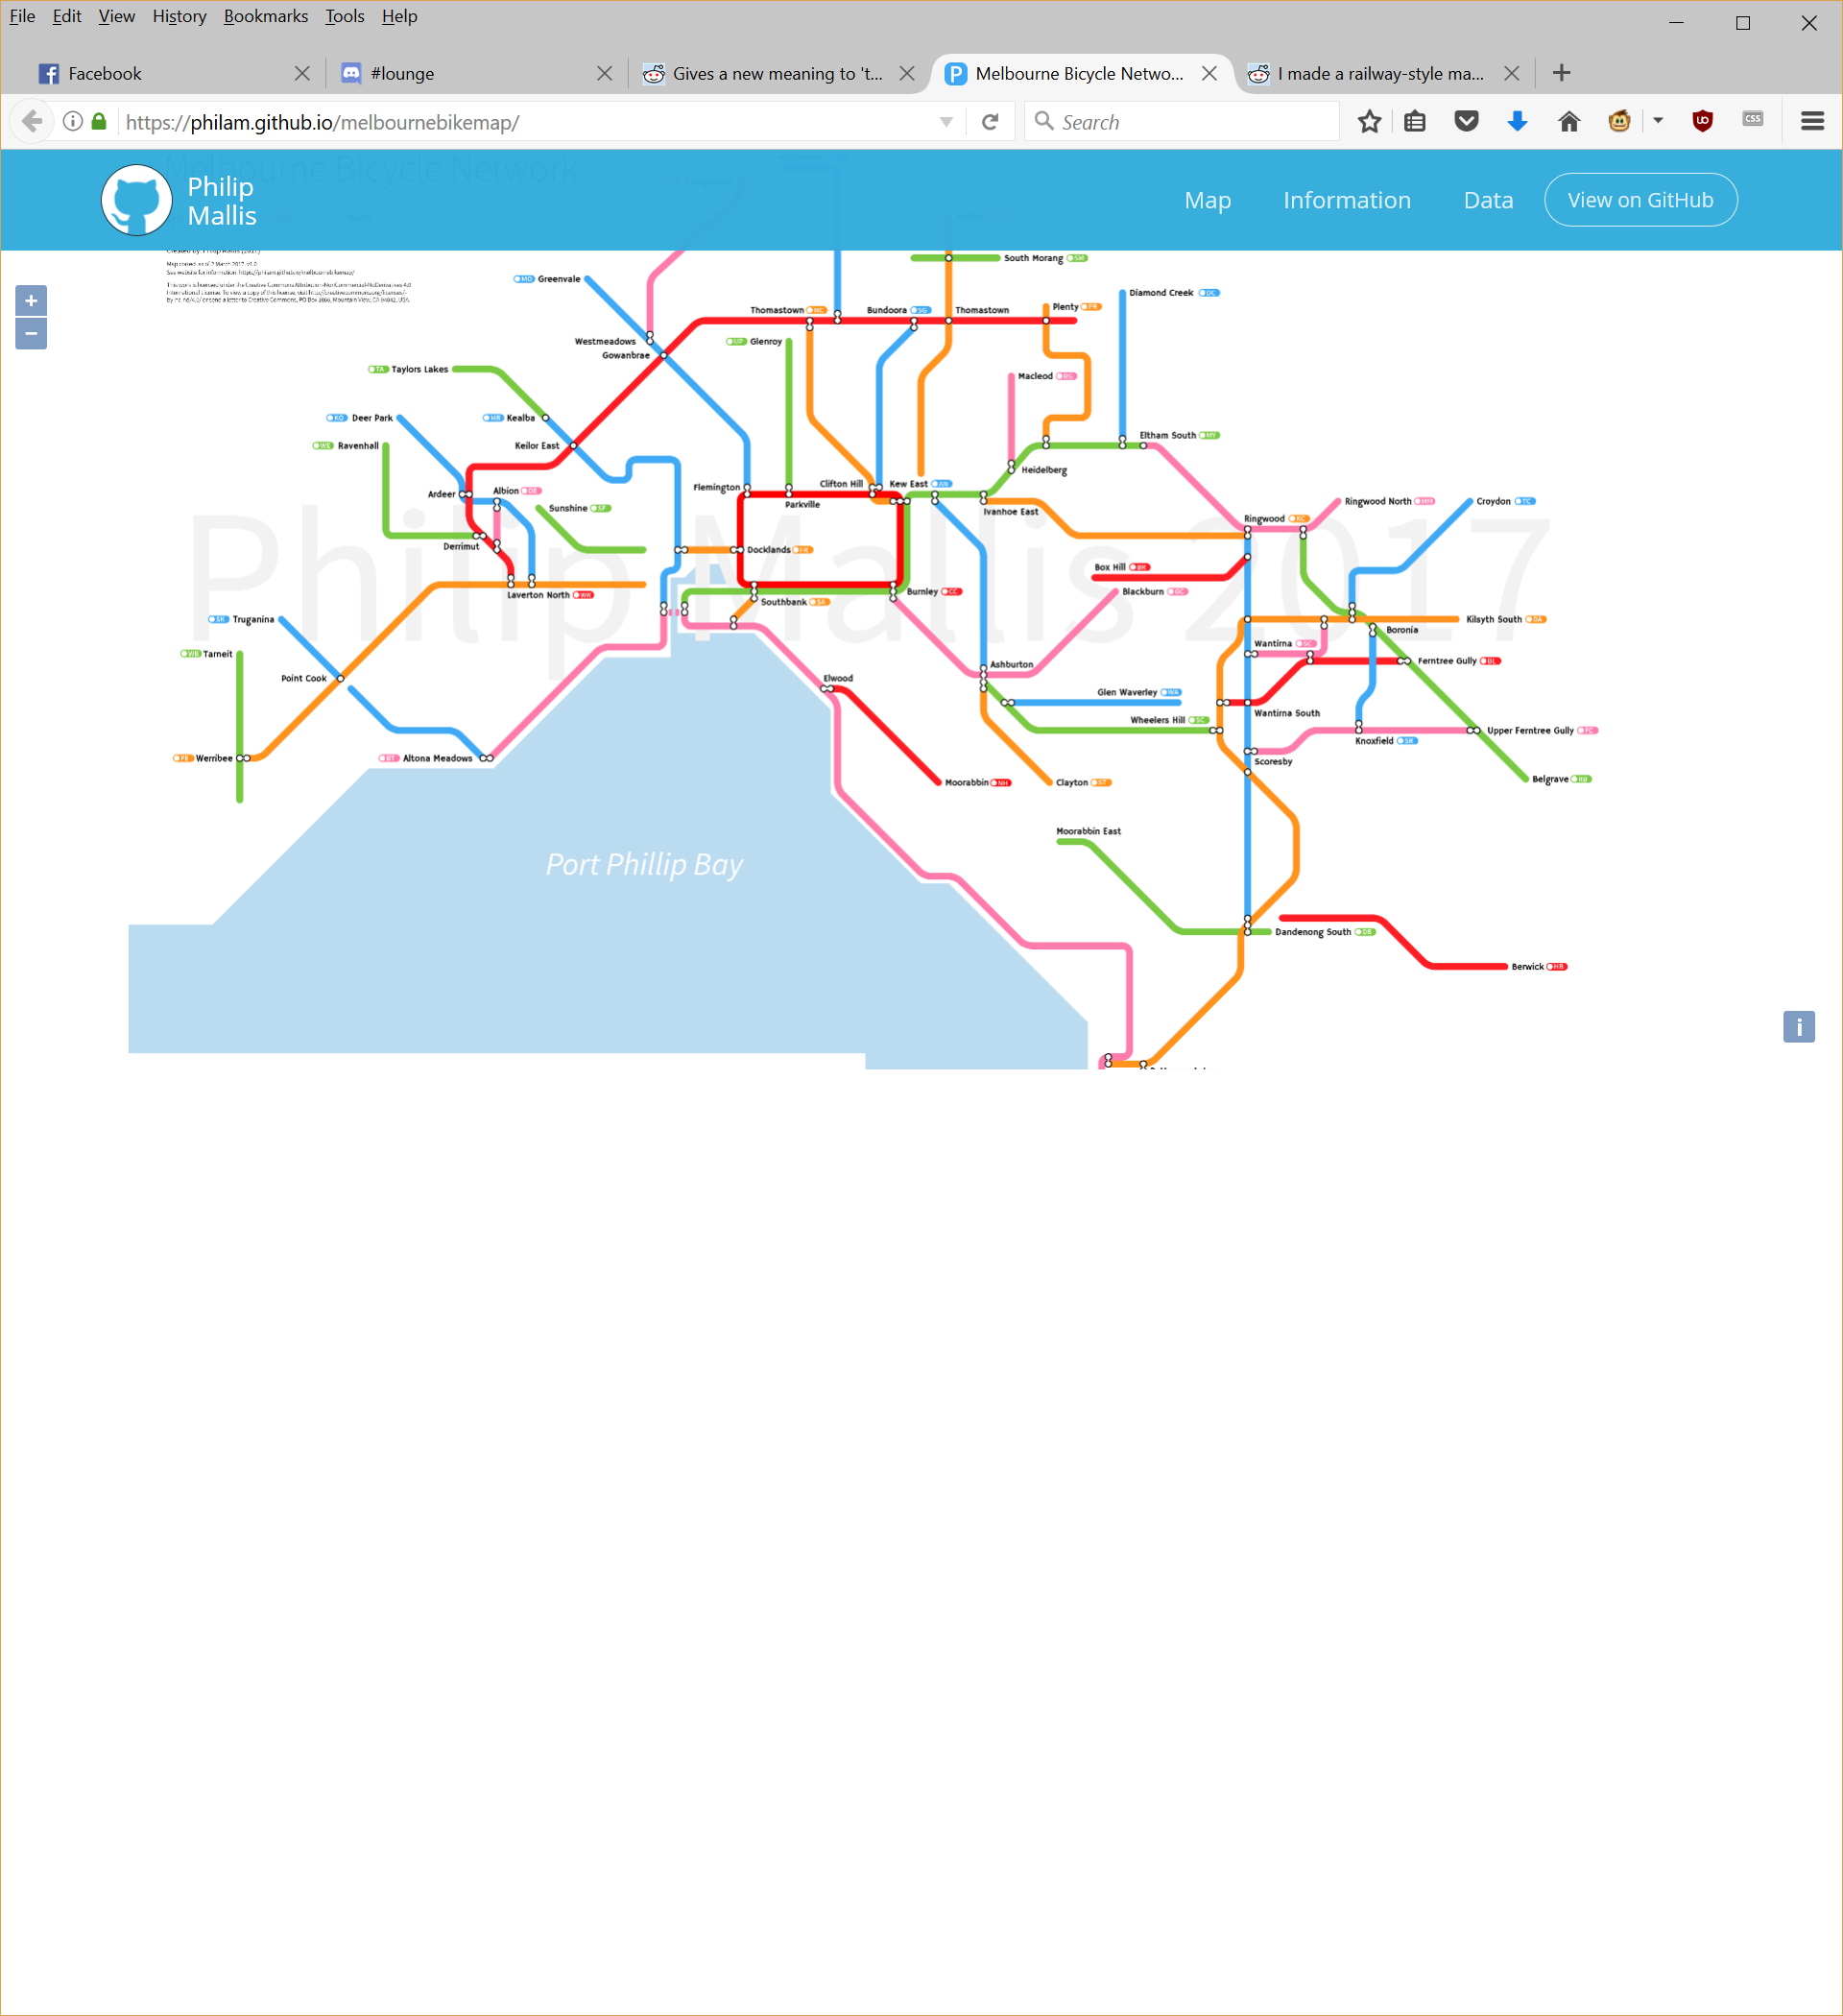Open the uBlock Origin shield icon

1702,122
